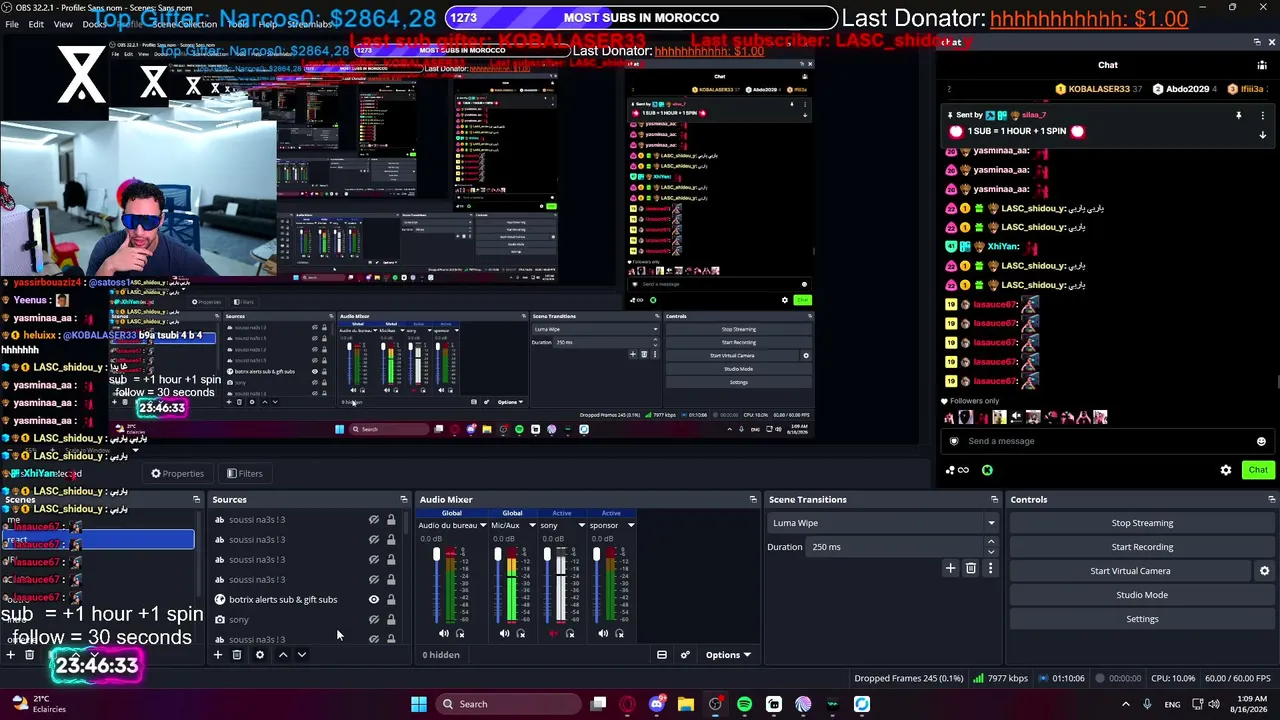
Task: Open chat settings gear
Action: (x=1226, y=470)
